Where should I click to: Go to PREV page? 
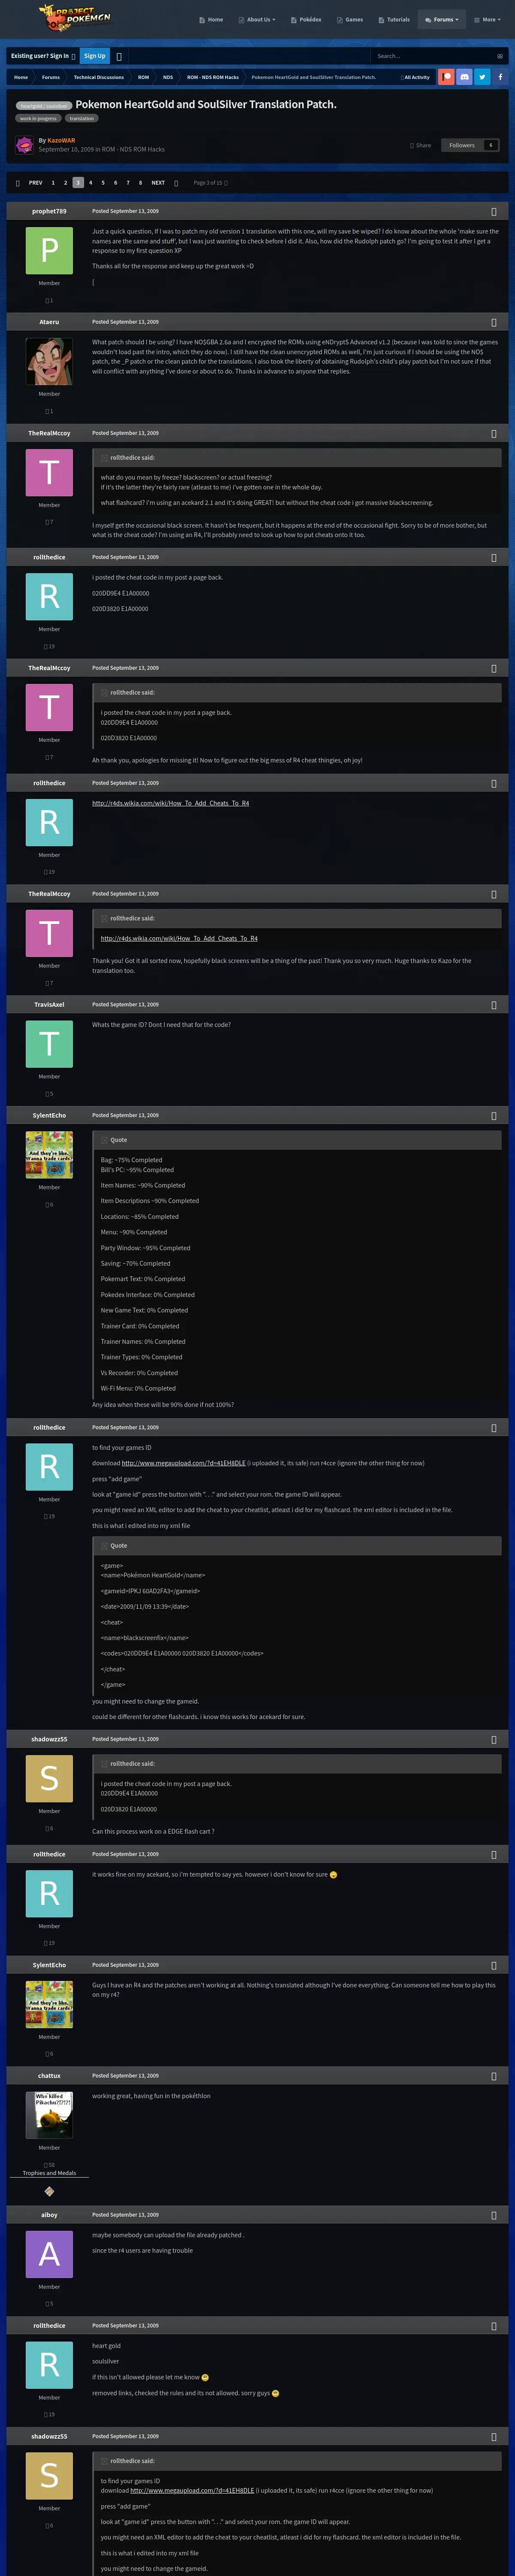point(36,183)
